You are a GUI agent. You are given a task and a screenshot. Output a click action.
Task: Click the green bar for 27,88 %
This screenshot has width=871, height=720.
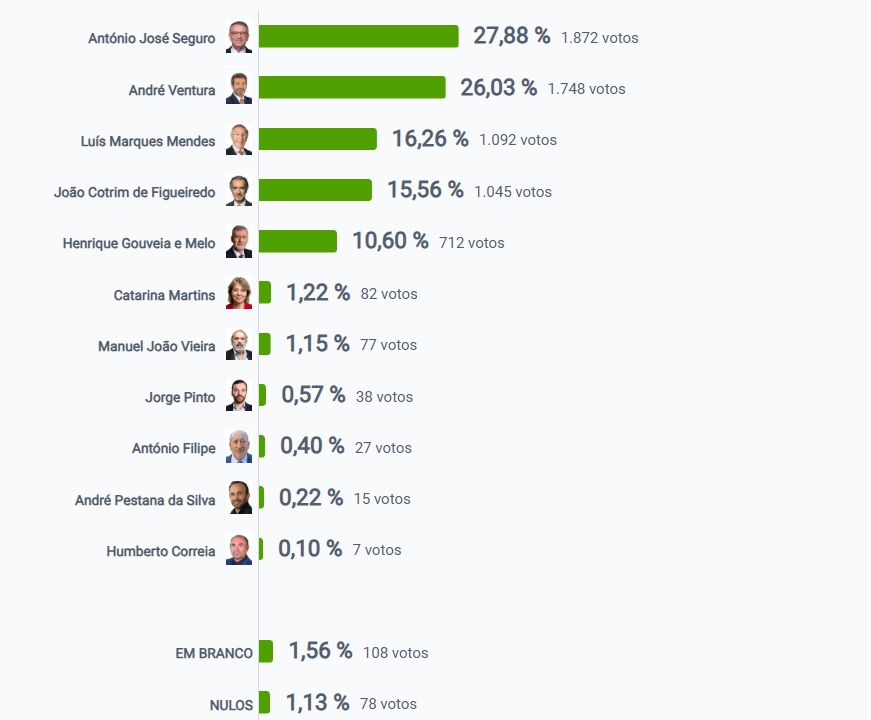(x=358, y=37)
